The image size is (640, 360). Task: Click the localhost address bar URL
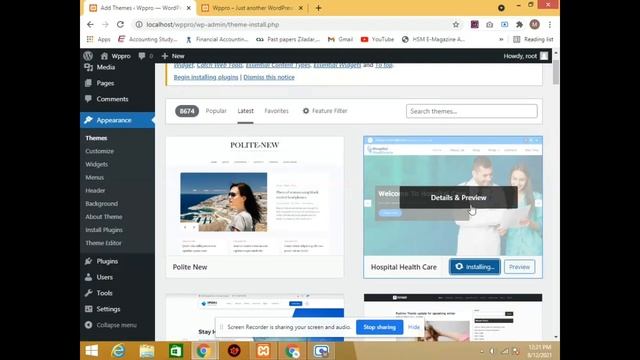pyautogui.click(x=213, y=24)
